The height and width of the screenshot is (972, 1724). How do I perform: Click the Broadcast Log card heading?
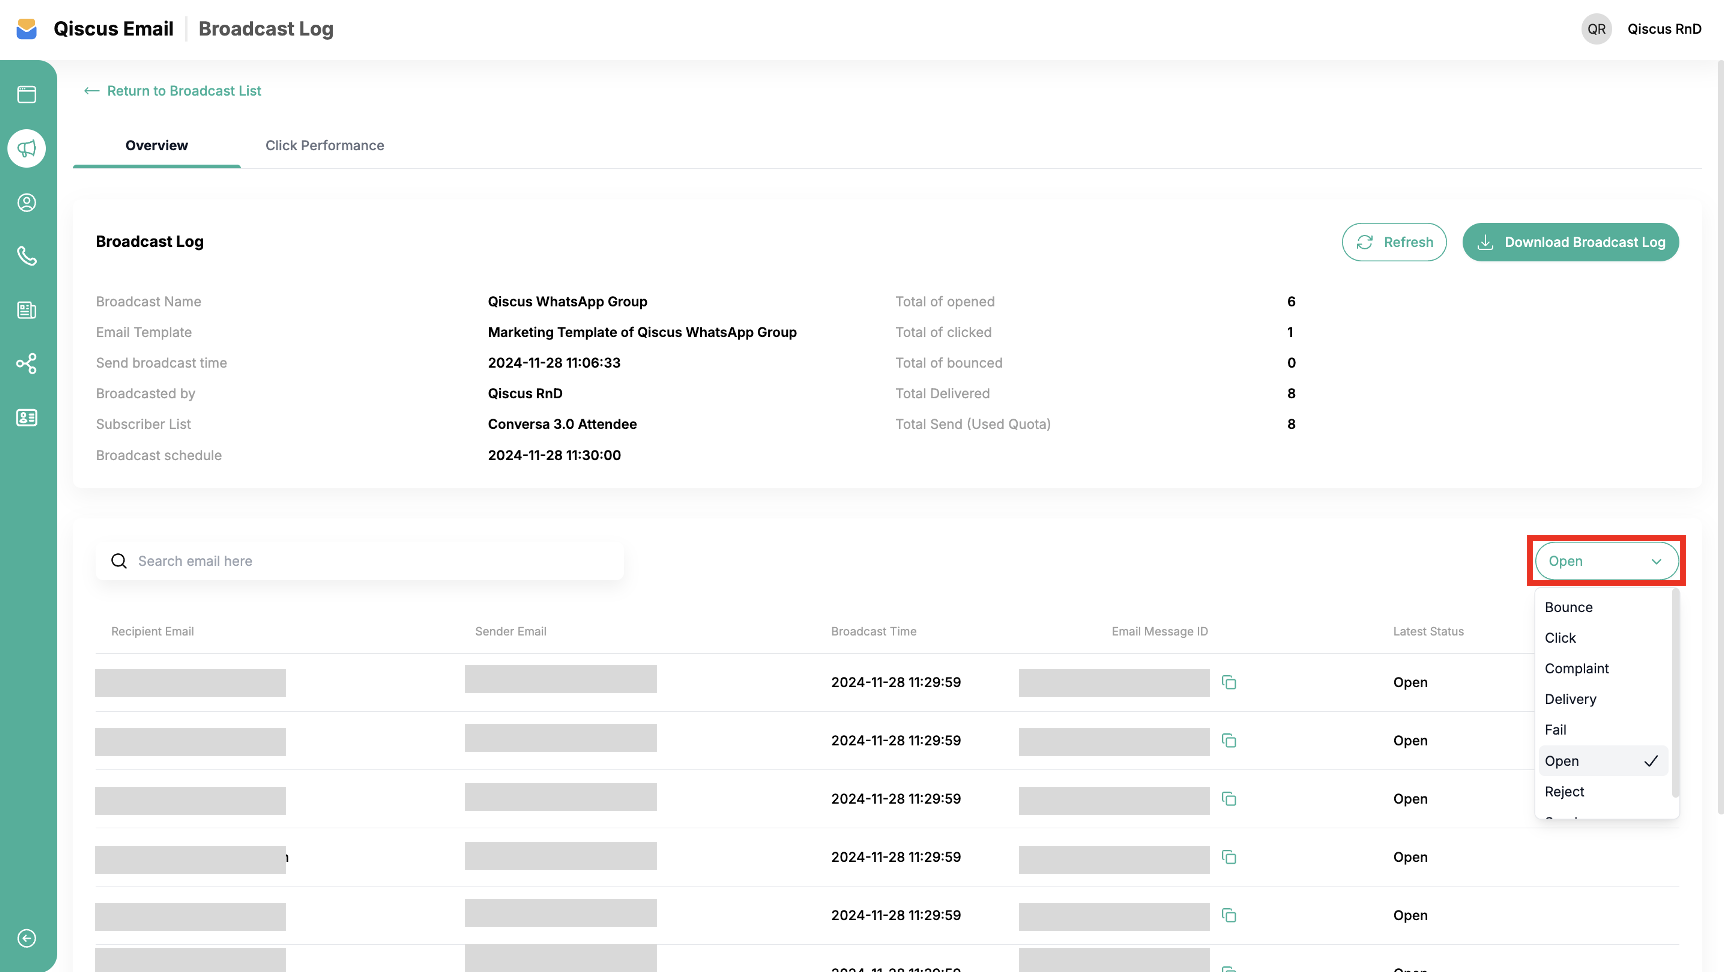pyautogui.click(x=150, y=242)
